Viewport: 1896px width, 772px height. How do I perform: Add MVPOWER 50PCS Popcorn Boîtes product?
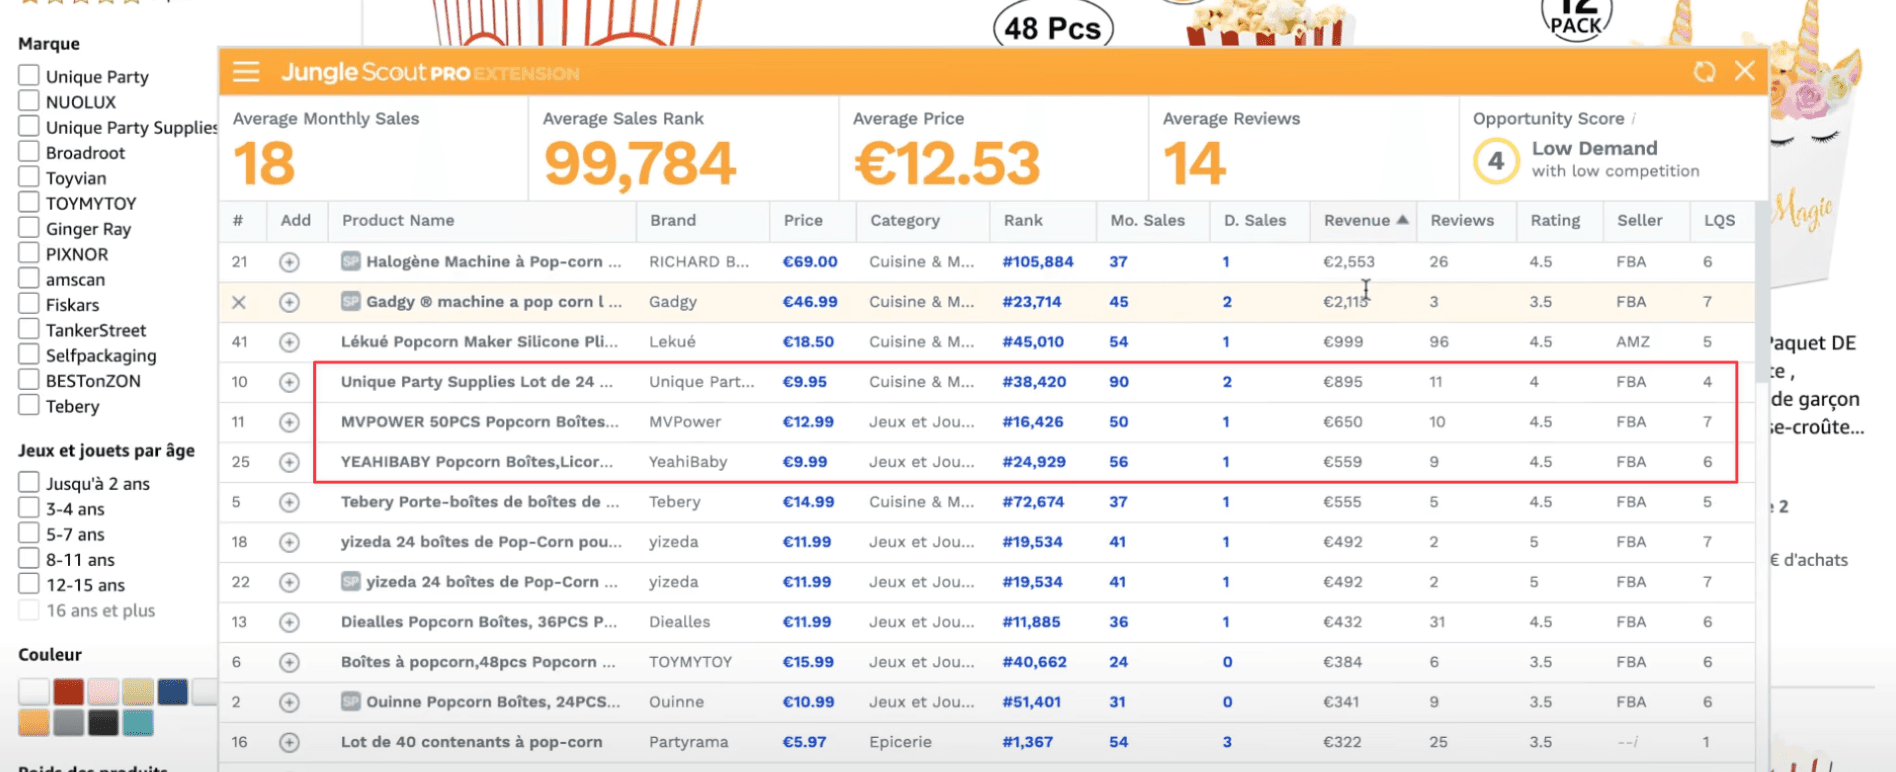click(x=289, y=422)
